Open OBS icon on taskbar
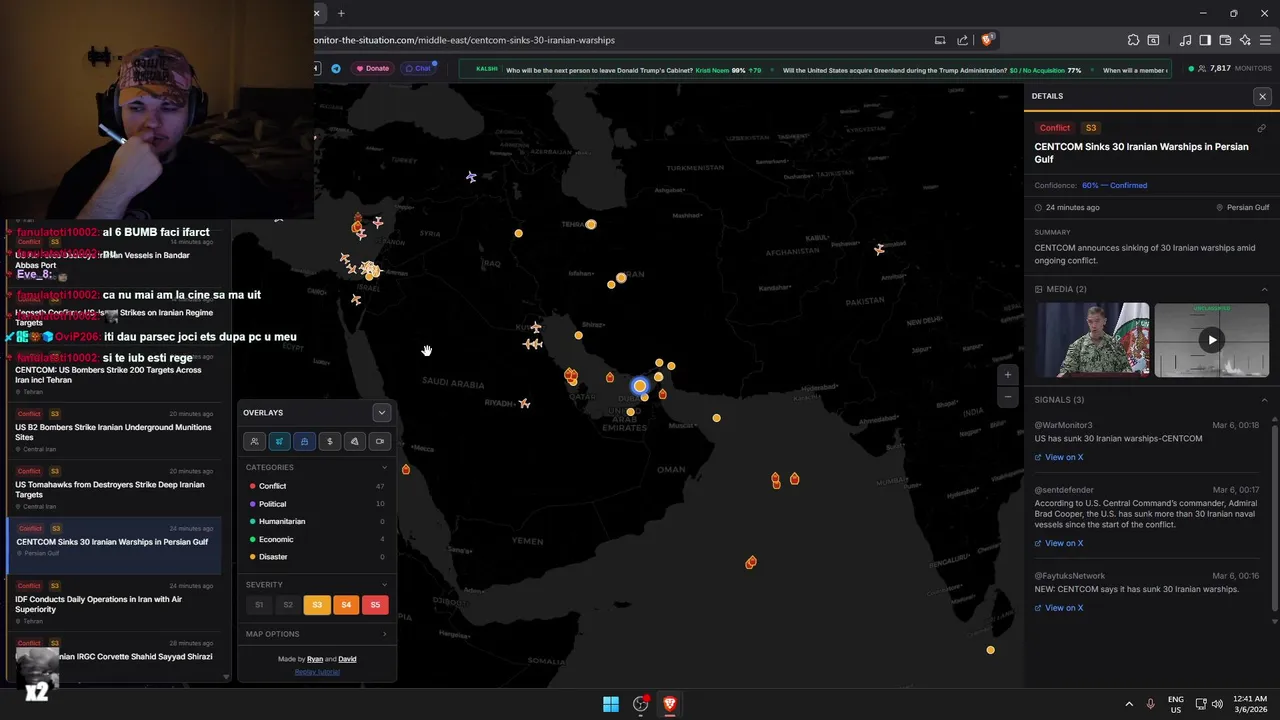The image size is (1280, 720). [x=641, y=704]
